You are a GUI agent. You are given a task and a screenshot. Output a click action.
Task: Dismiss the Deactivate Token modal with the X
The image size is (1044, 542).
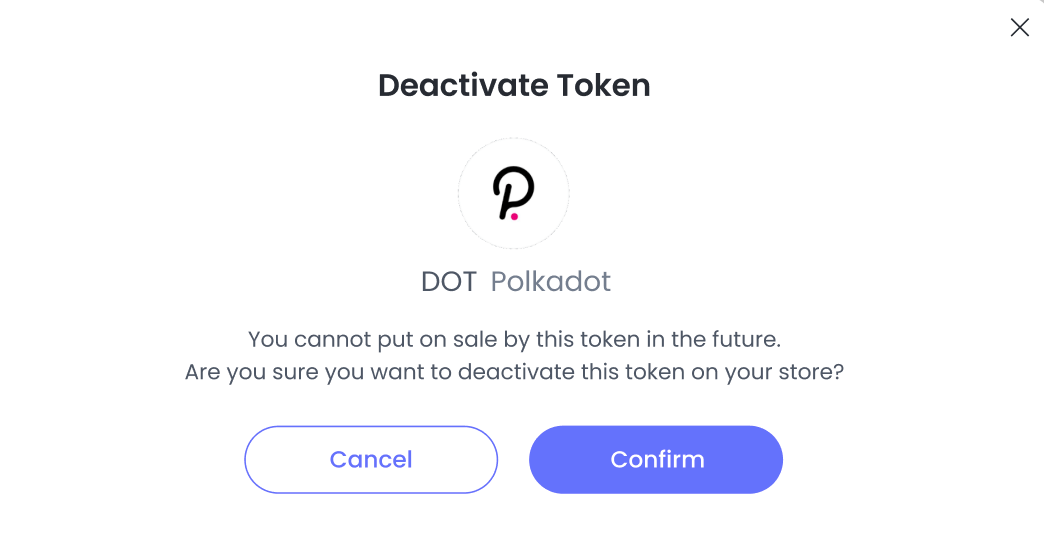click(1019, 27)
